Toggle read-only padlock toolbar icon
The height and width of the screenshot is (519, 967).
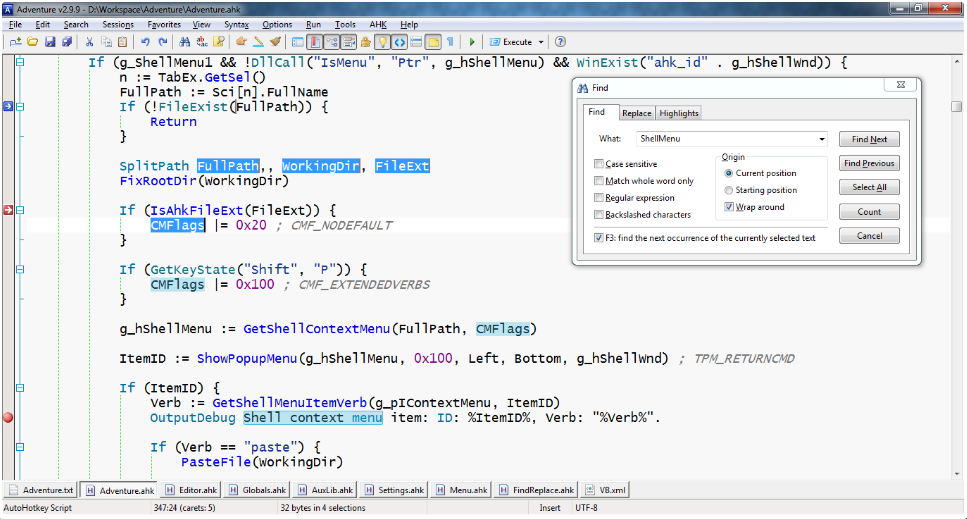click(366, 42)
